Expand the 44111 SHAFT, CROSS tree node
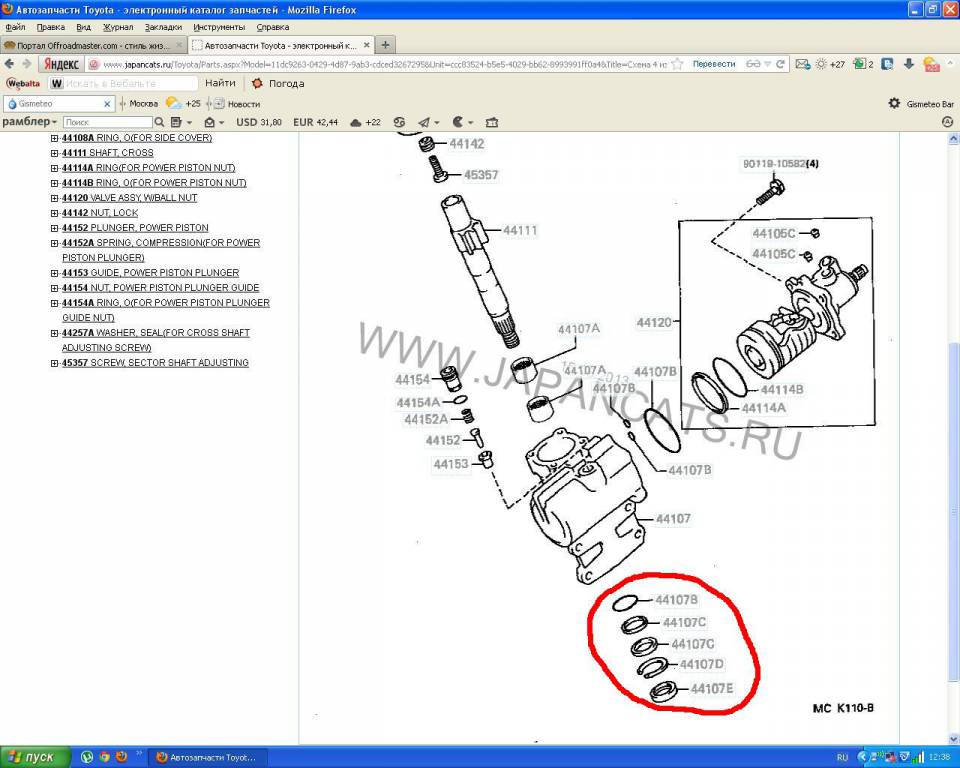Image resolution: width=960 pixels, height=768 pixels. point(54,153)
